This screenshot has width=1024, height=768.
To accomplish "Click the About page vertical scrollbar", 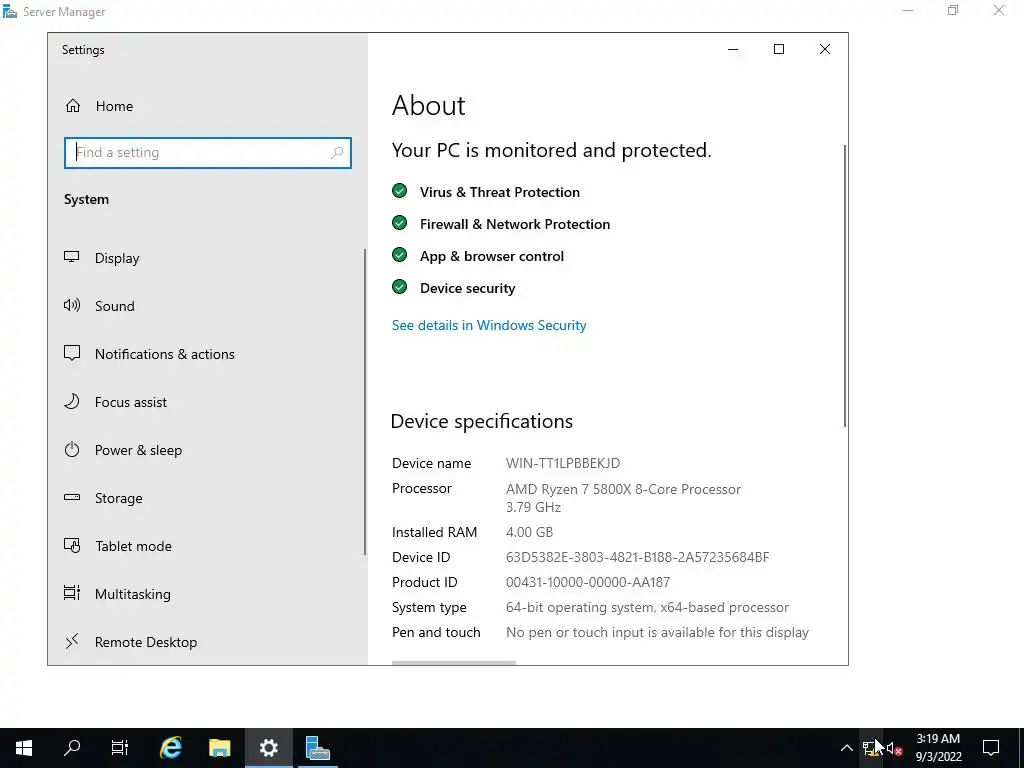I will click(844, 286).
